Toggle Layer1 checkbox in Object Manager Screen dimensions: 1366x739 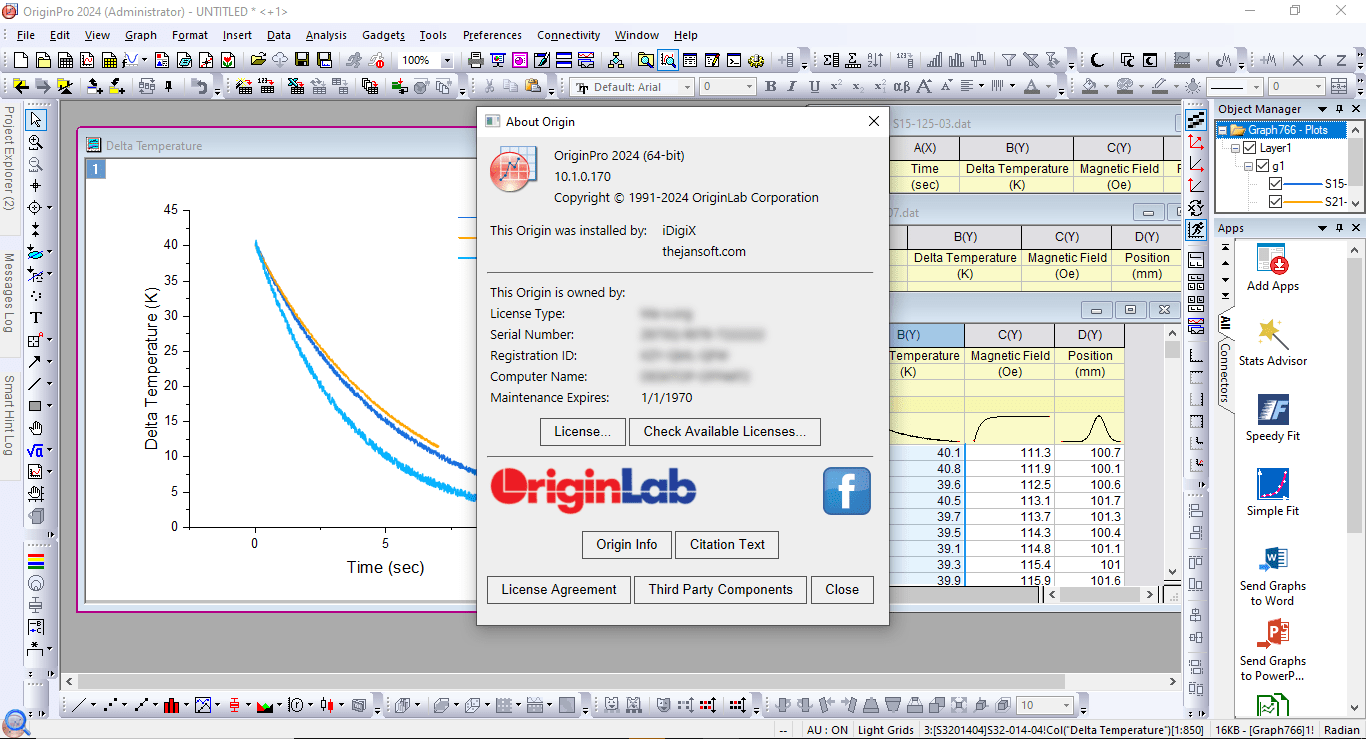click(x=1249, y=148)
